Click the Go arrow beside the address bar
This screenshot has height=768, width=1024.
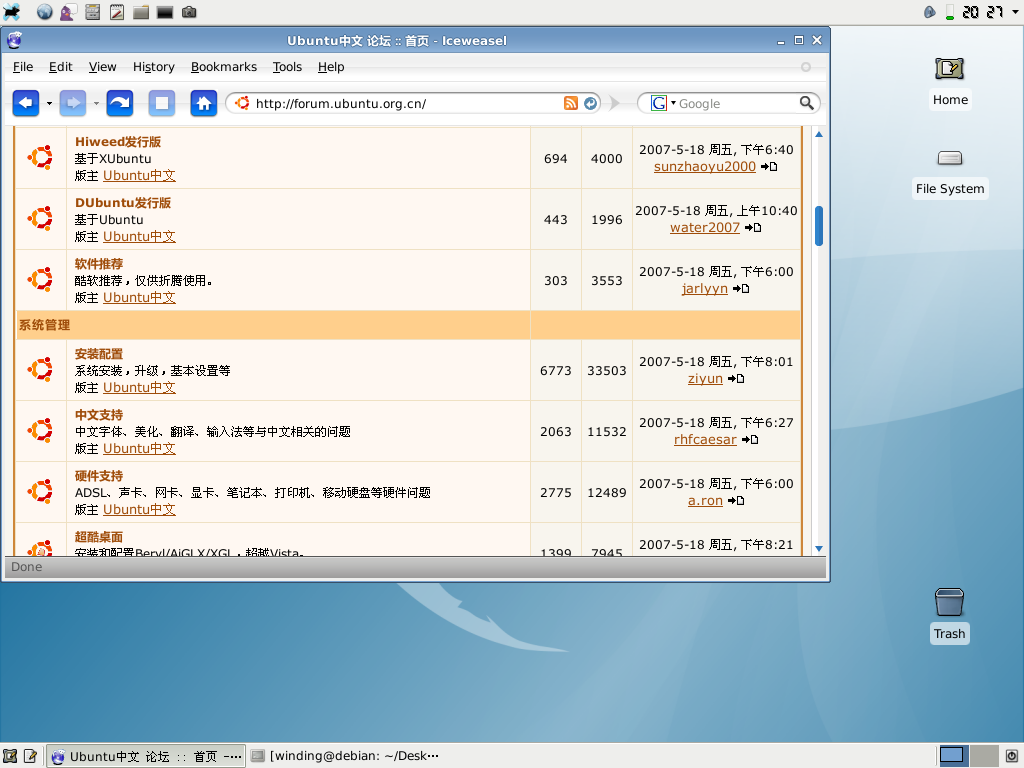click(615, 103)
